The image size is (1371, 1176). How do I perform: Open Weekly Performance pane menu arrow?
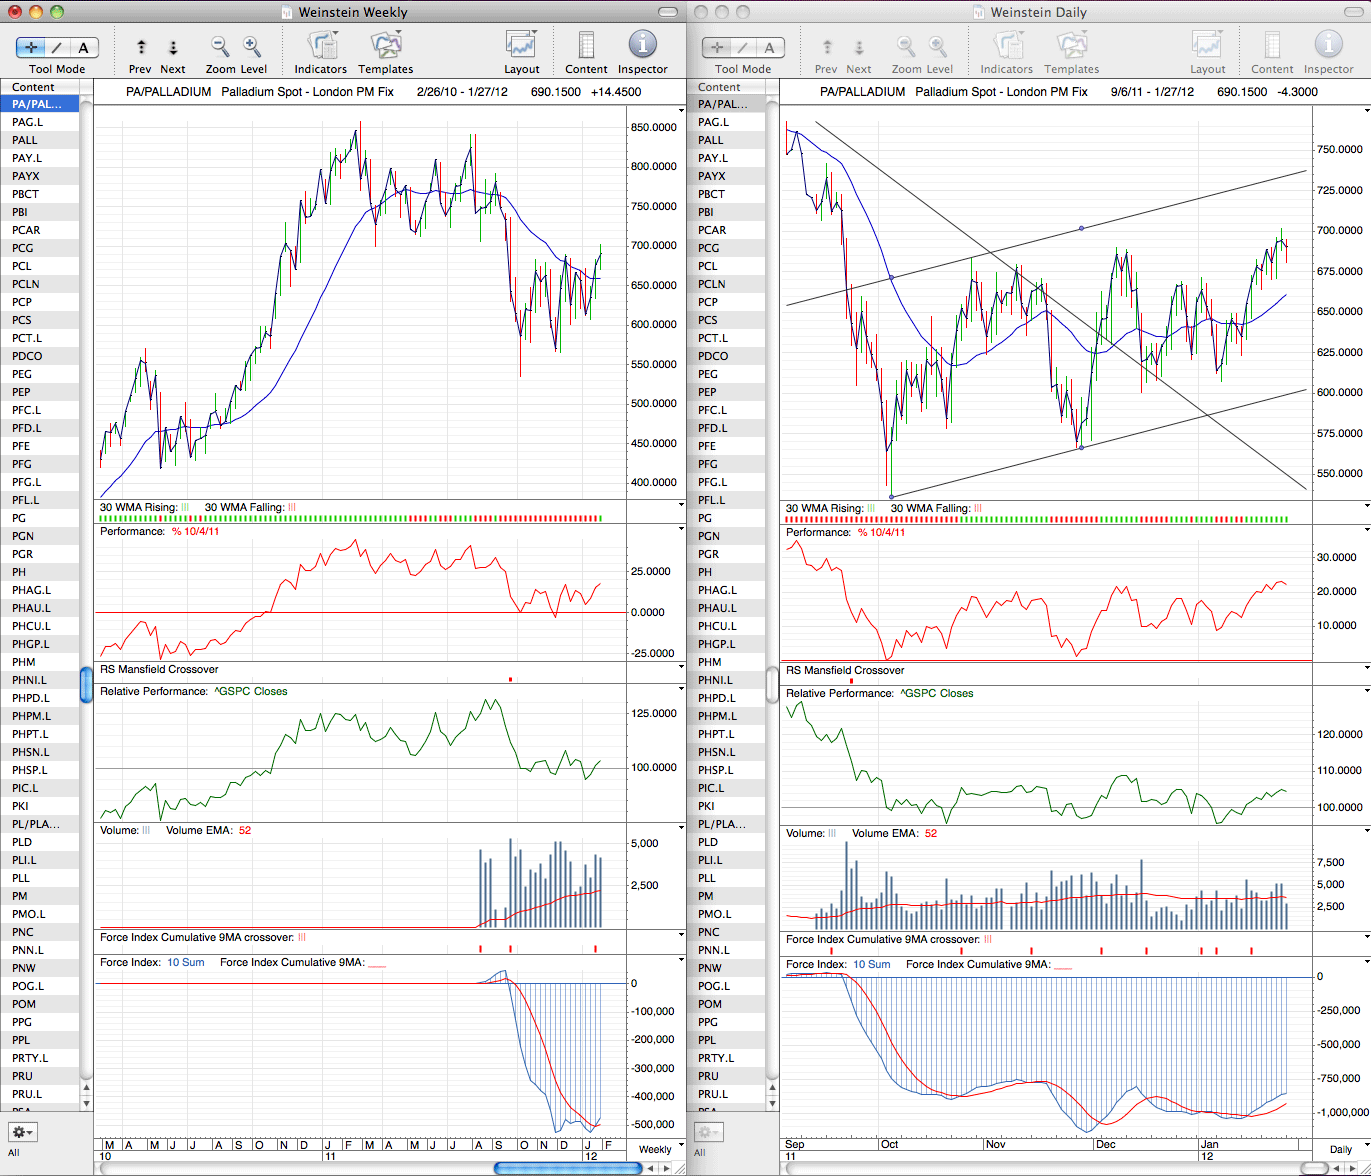[x=681, y=530]
